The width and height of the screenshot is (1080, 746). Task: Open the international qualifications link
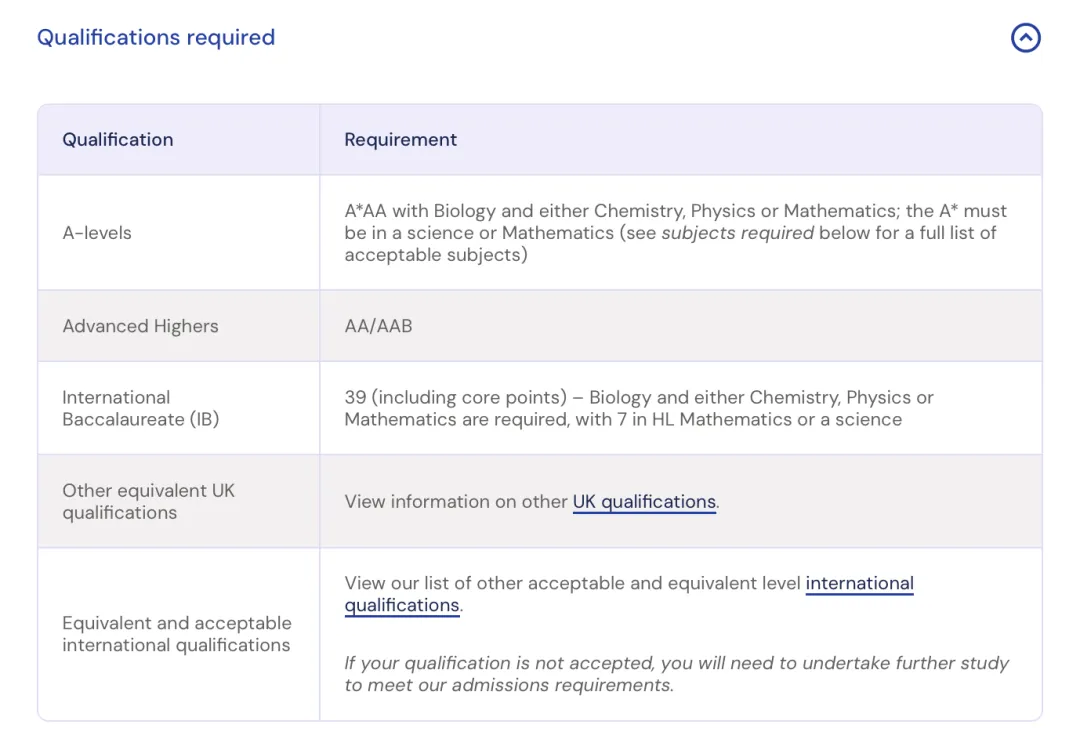coord(629,594)
